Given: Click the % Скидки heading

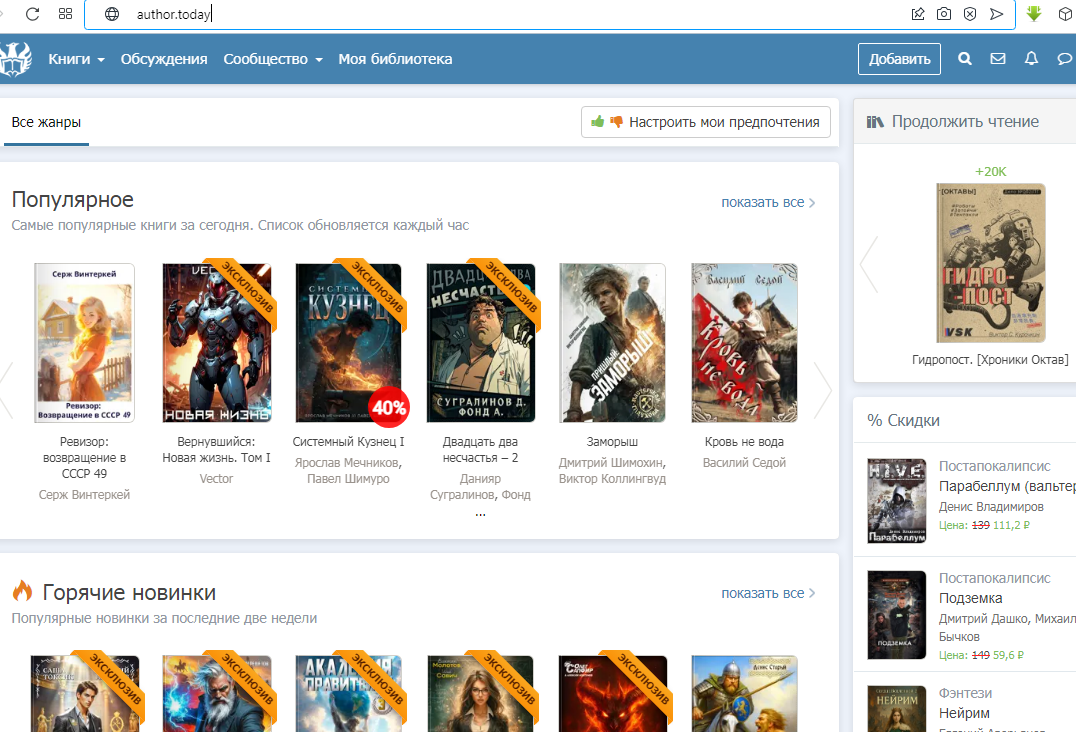Looking at the screenshot, I should 903,421.
